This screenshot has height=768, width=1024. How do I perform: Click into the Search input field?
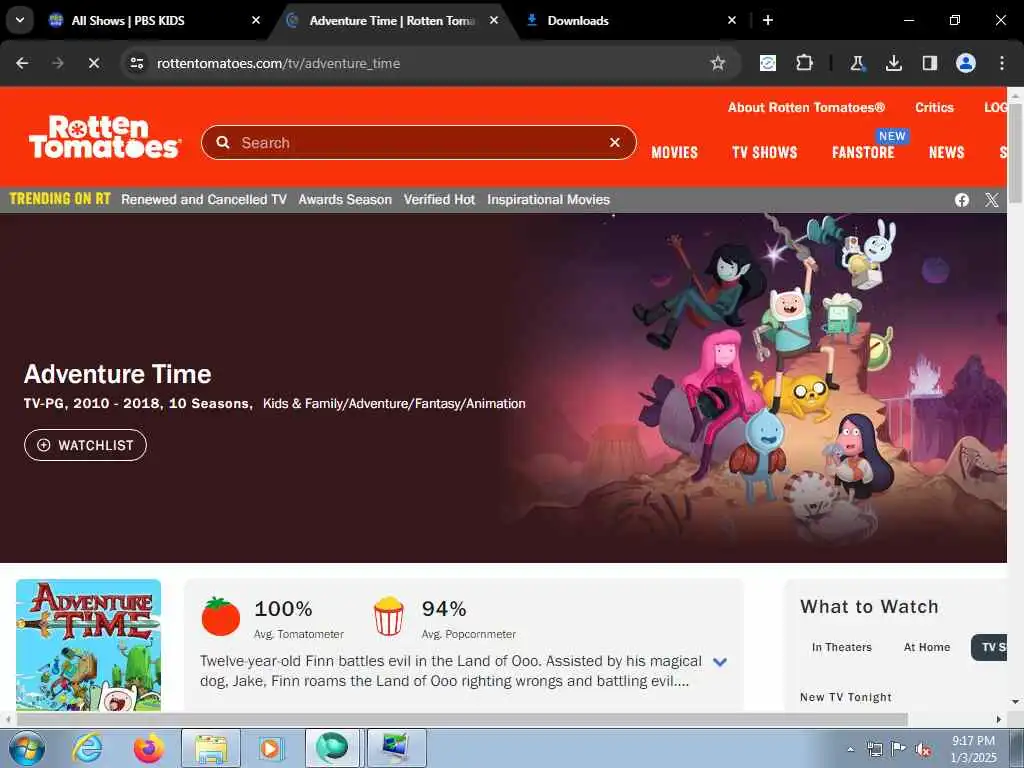pos(418,142)
